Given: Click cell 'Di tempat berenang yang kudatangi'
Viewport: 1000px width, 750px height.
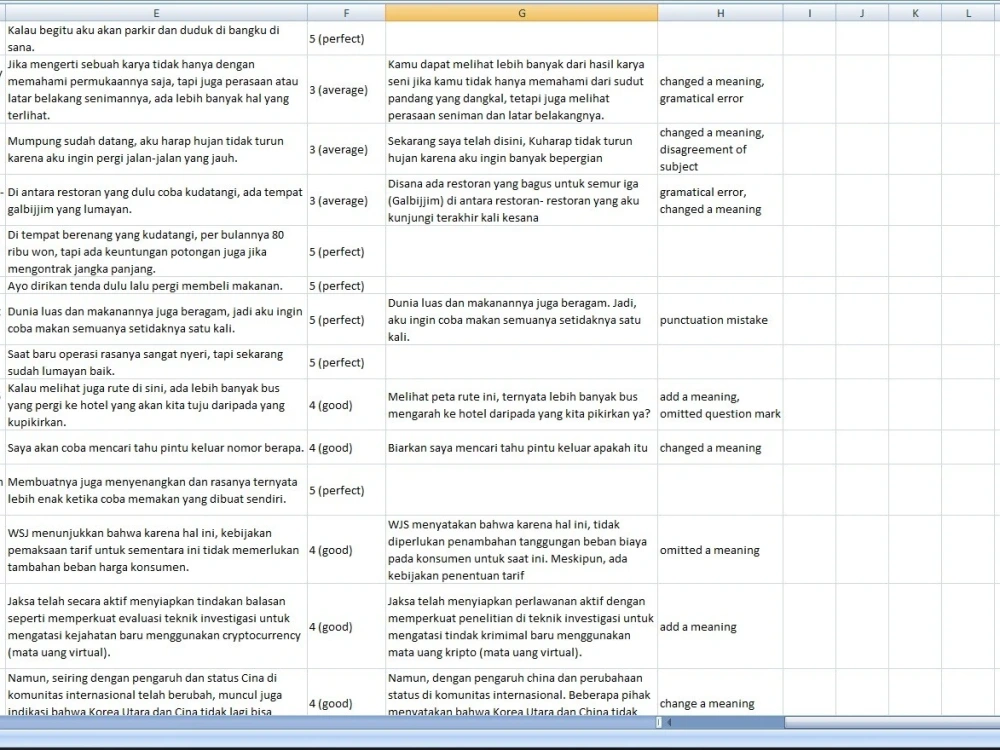Looking at the screenshot, I should (156, 251).
